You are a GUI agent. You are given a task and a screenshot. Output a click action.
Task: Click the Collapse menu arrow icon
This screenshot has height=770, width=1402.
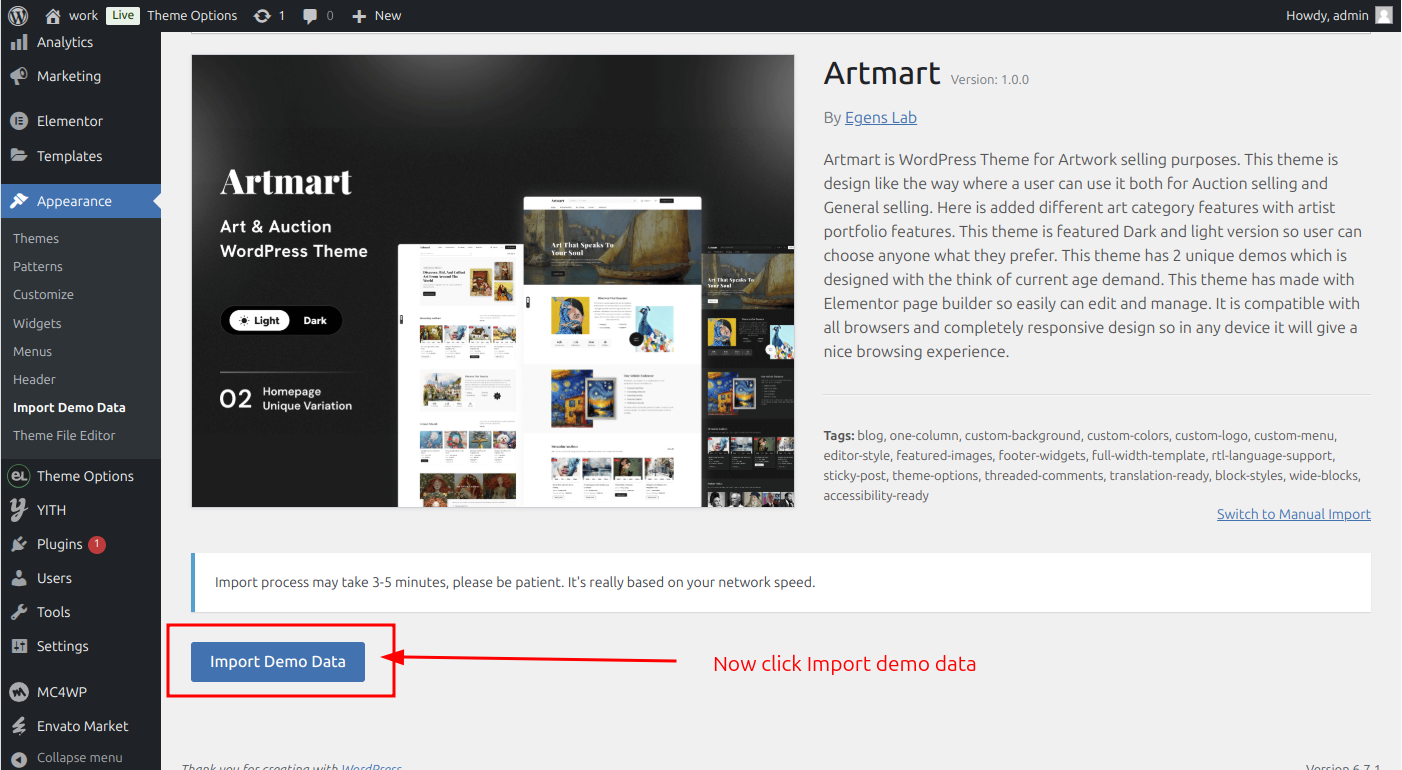click(x=19, y=758)
